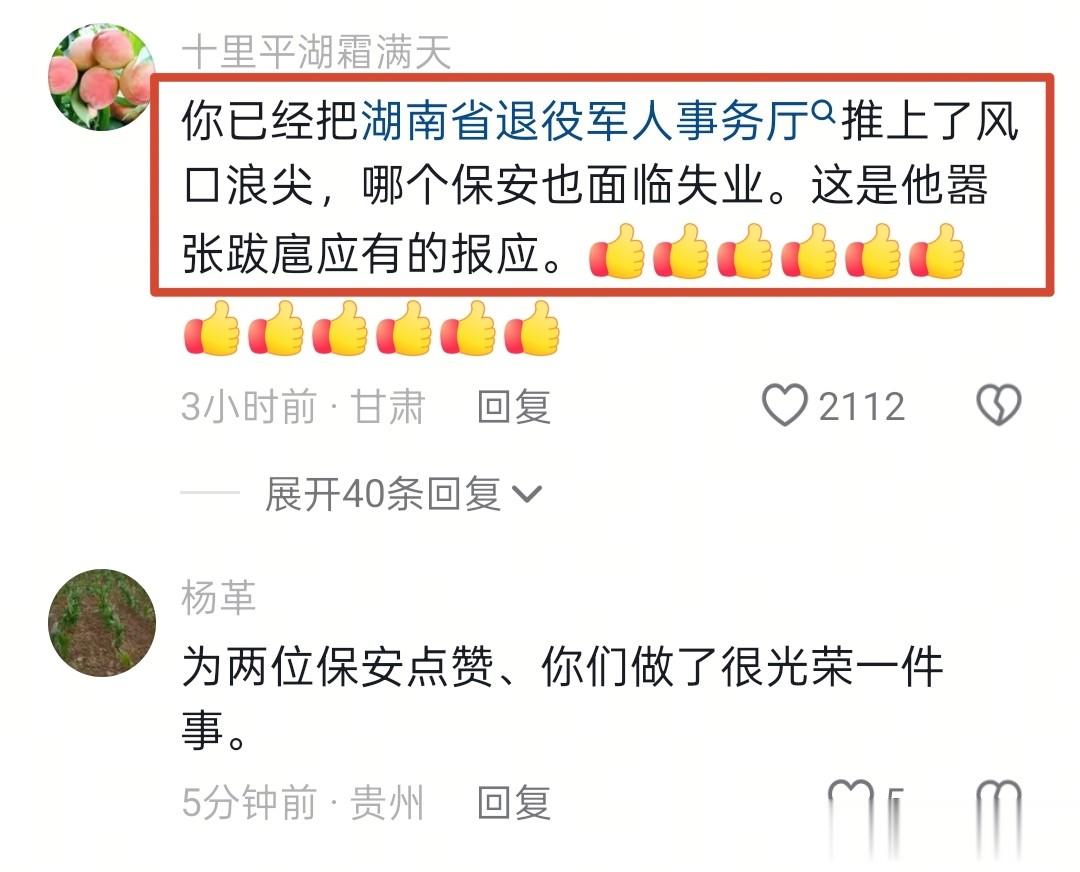Tap the broken heart dislike on first comment
The height and width of the screenshot is (872, 1080).
(998, 405)
